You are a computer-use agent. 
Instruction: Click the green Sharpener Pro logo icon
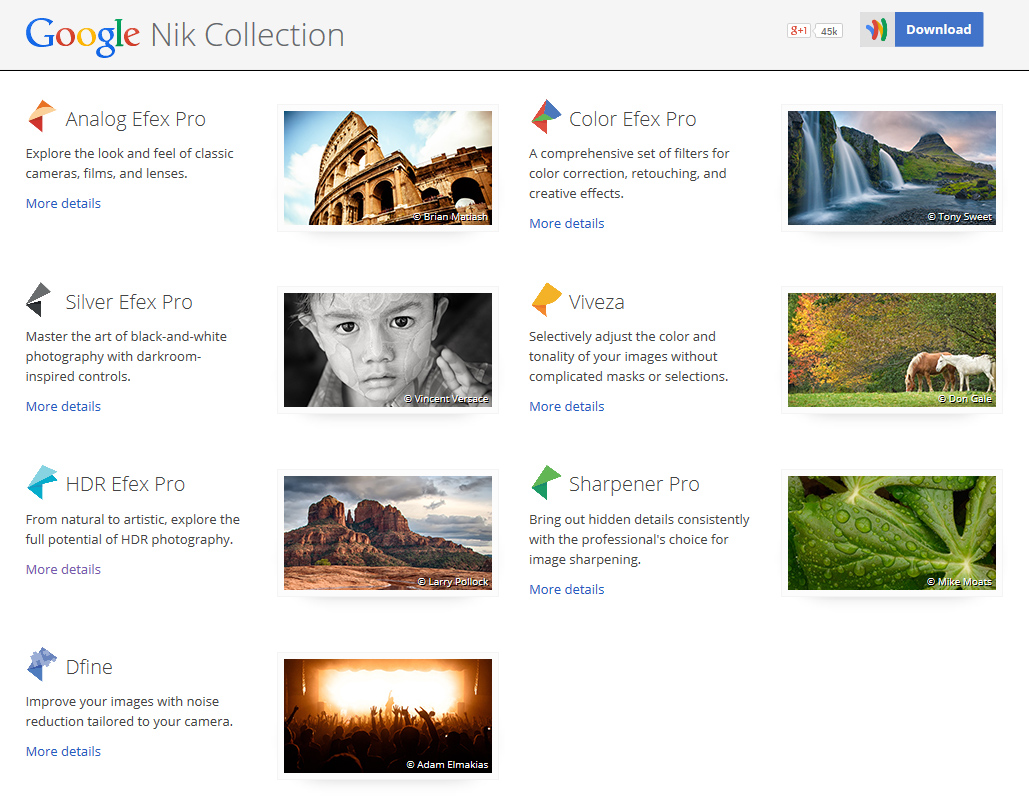[x=545, y=483]
